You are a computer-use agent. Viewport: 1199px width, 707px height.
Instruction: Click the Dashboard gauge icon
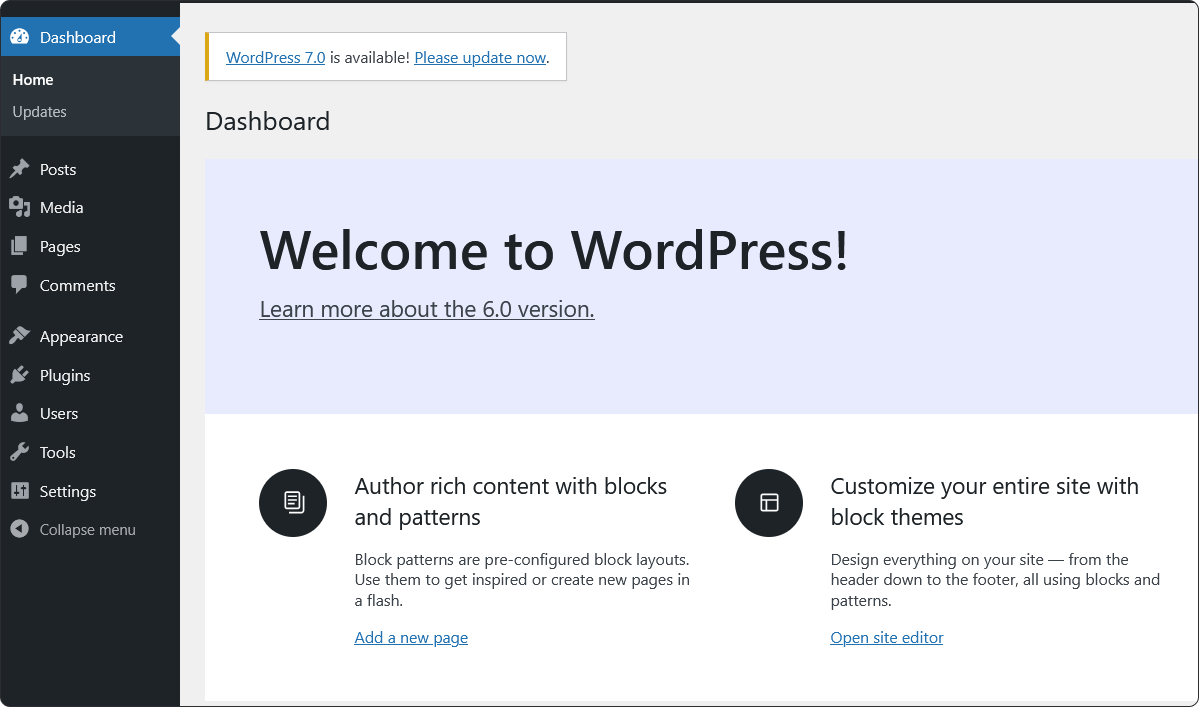pos(20,37)
